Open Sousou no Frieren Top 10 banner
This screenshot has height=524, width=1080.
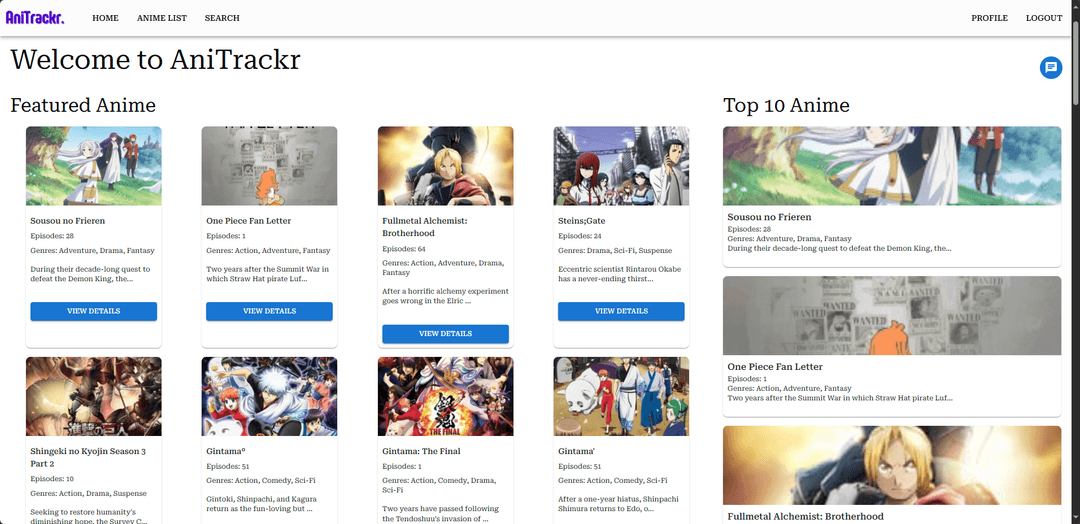click(892, 166)
